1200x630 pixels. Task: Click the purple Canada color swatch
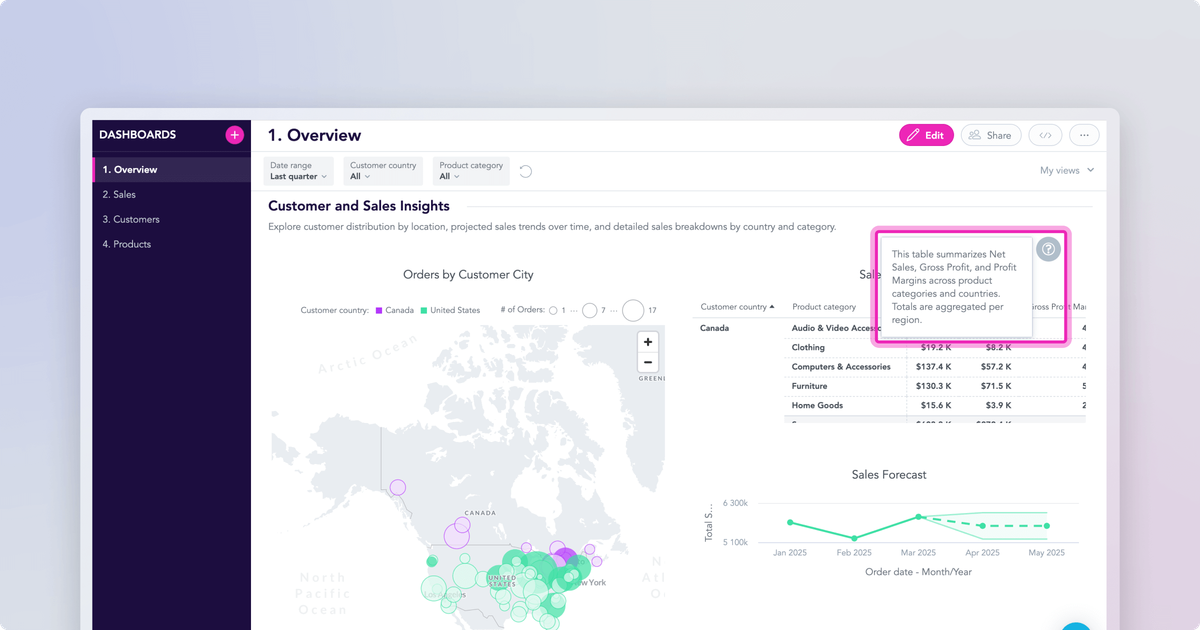[x=379, y=310]
